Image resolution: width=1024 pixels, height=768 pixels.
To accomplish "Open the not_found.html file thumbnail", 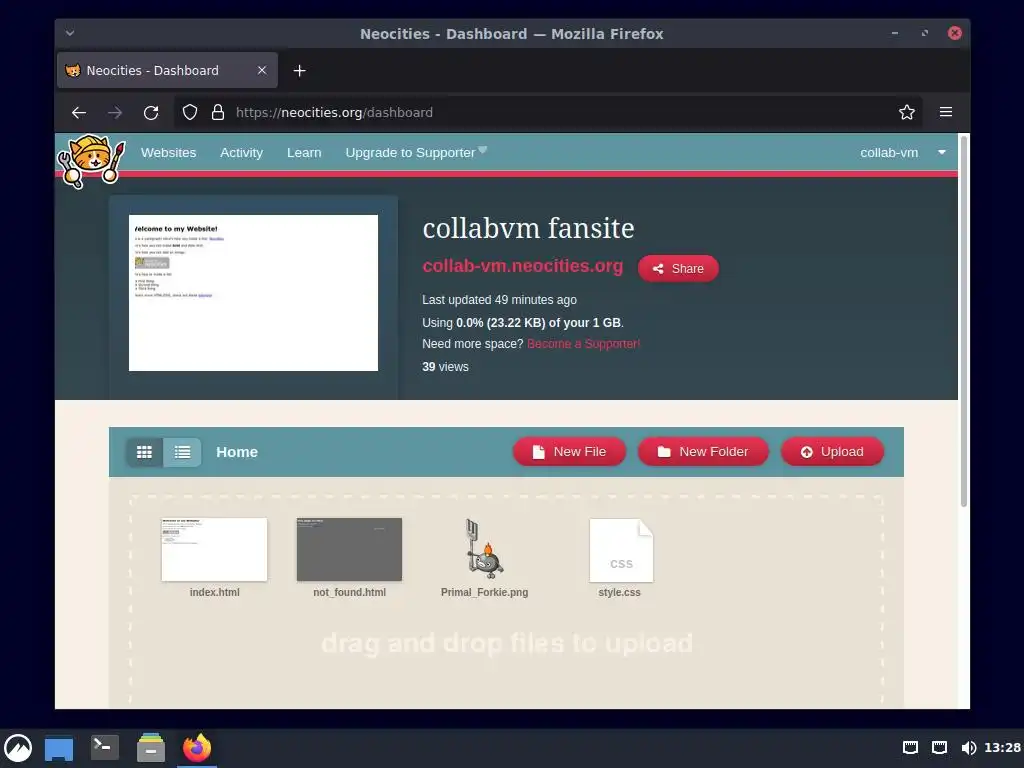I will [349, 549].
